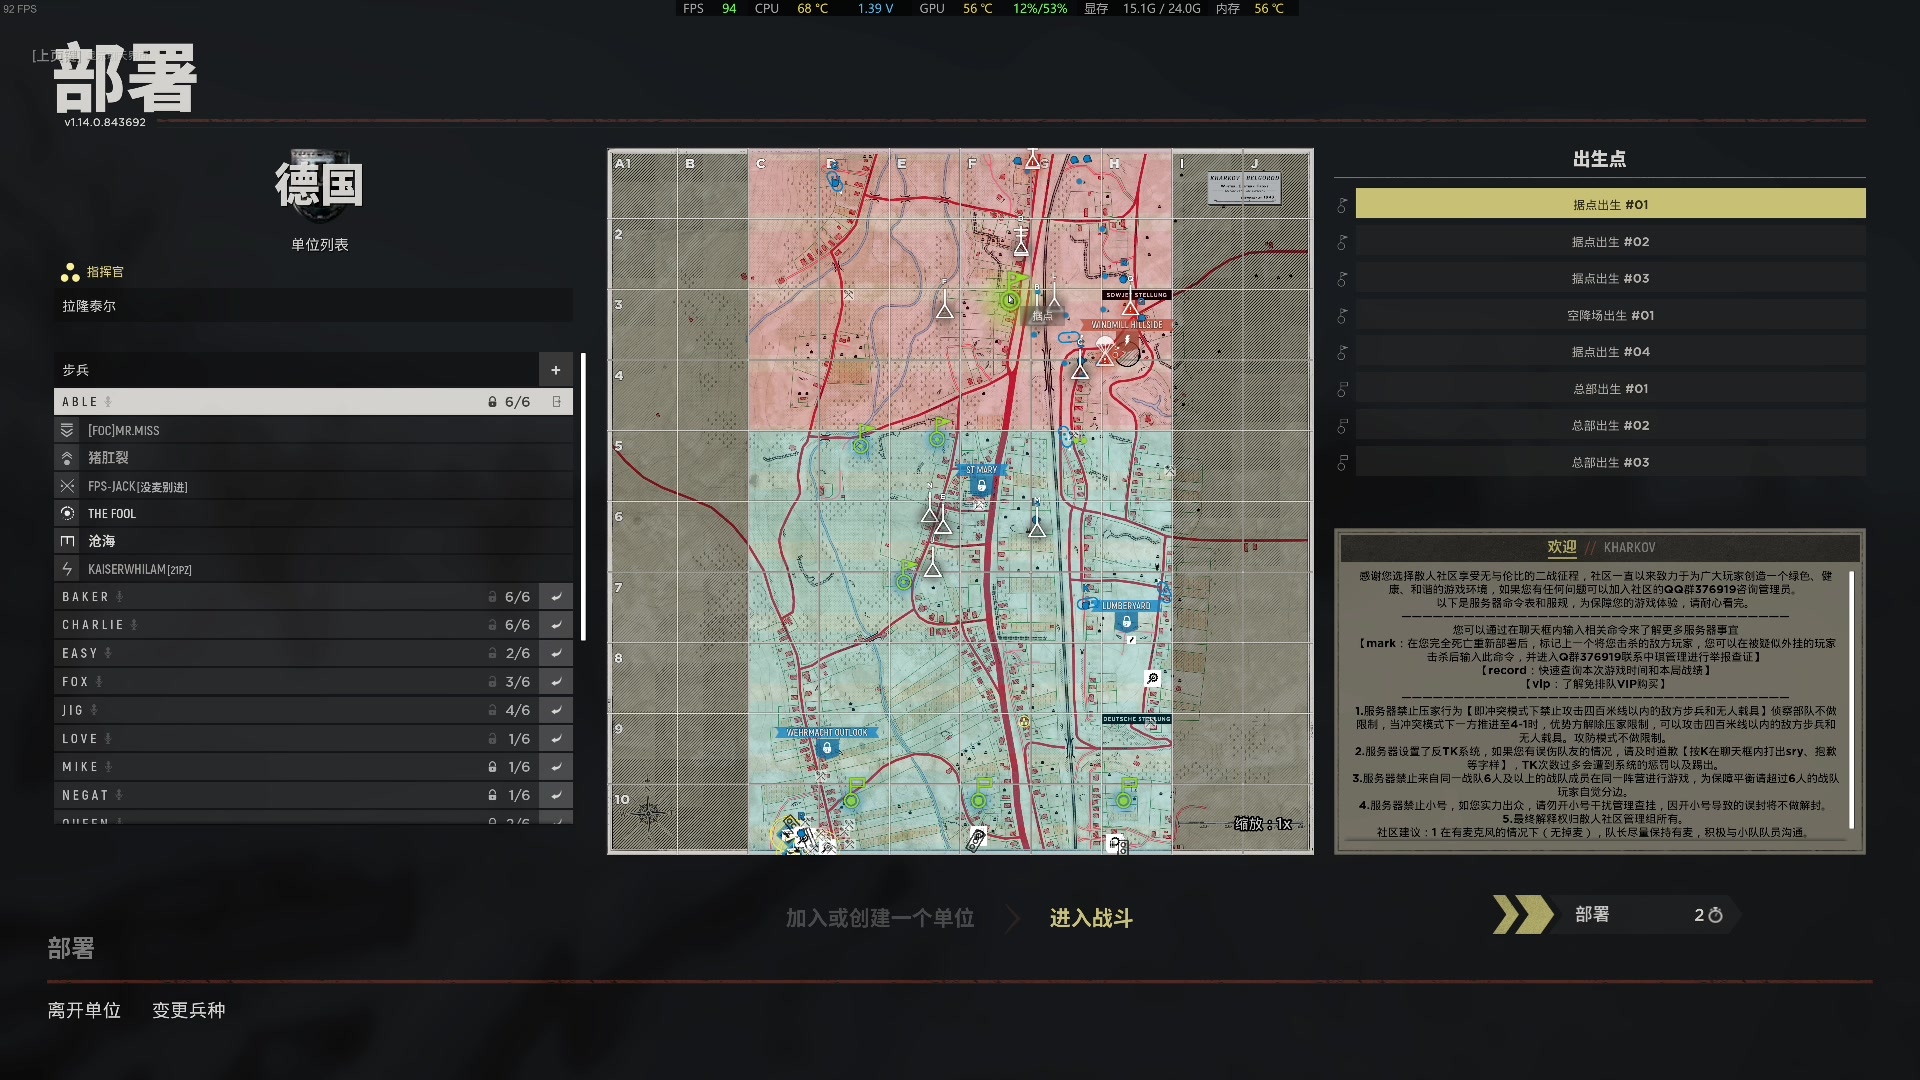Click WEHRMACHT OUTLOOK strongpoint icon on map
Screen dimensions: 1920x1080
(x=827, y=748)
